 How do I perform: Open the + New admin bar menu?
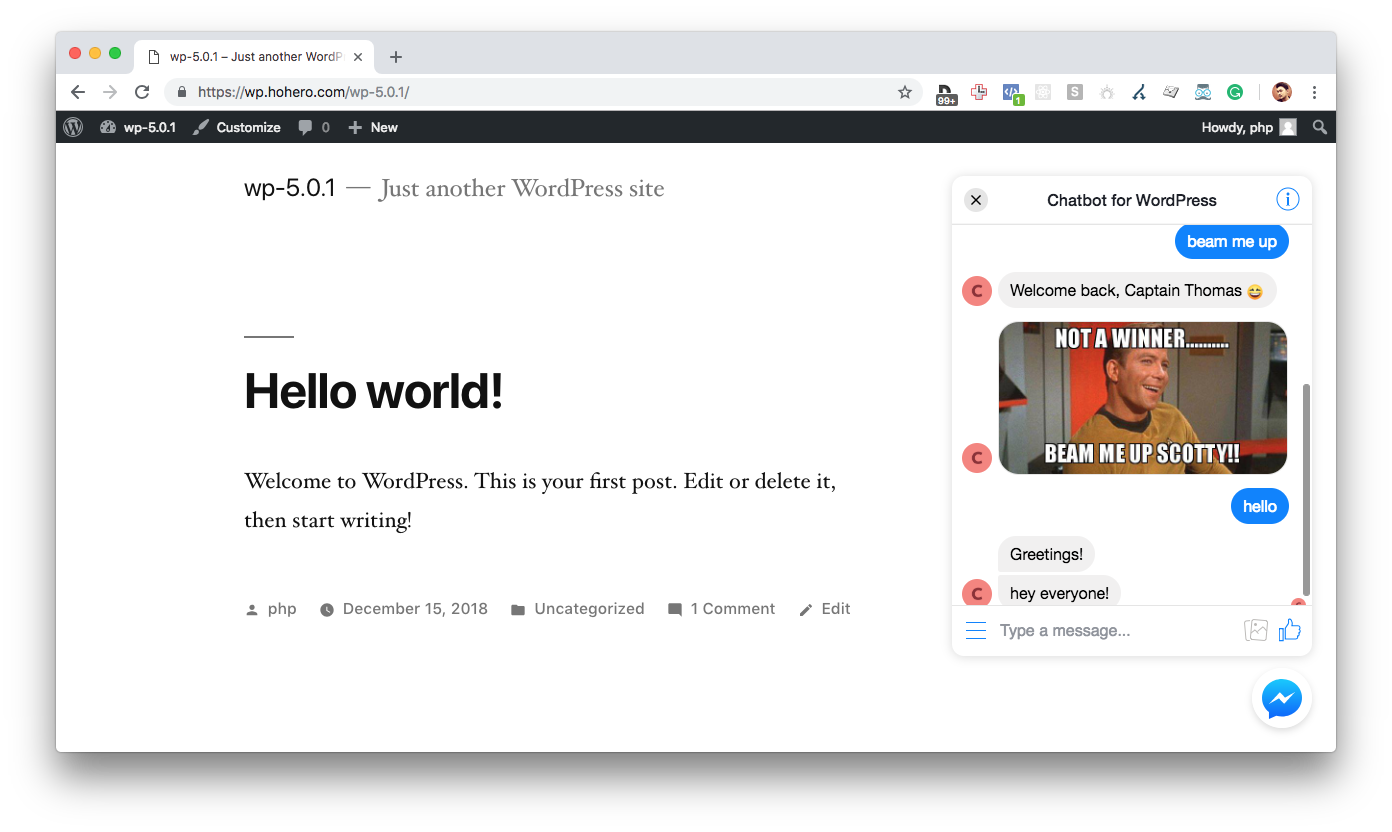(372, 127)
